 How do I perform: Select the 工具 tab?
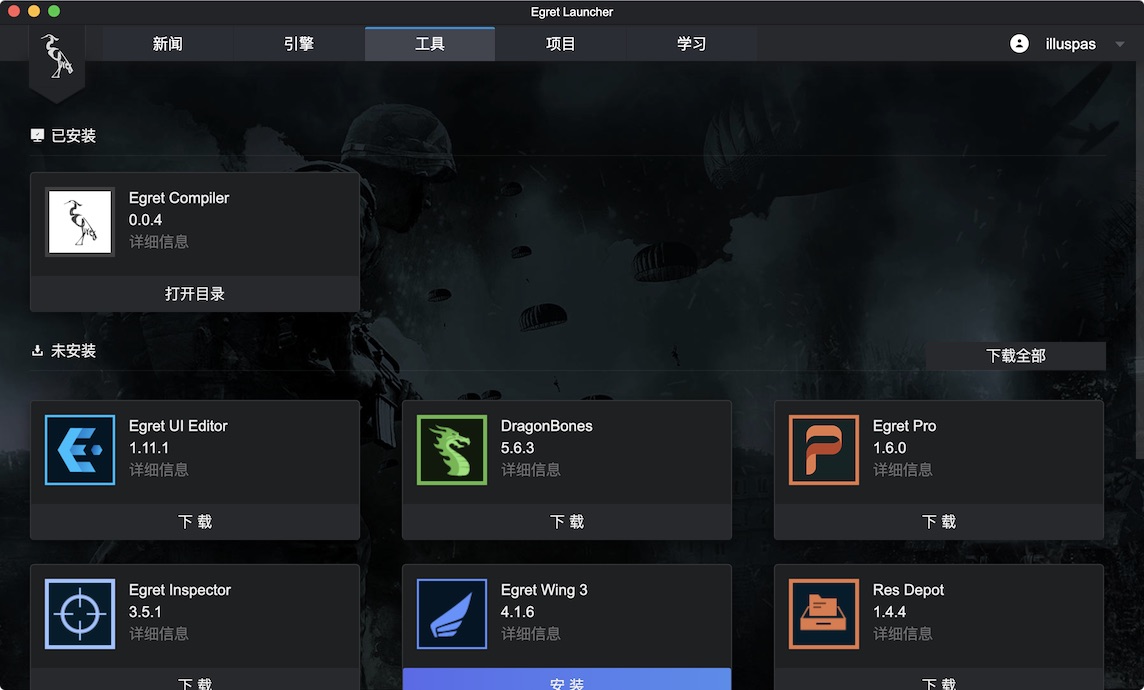[x=430, y=44]
